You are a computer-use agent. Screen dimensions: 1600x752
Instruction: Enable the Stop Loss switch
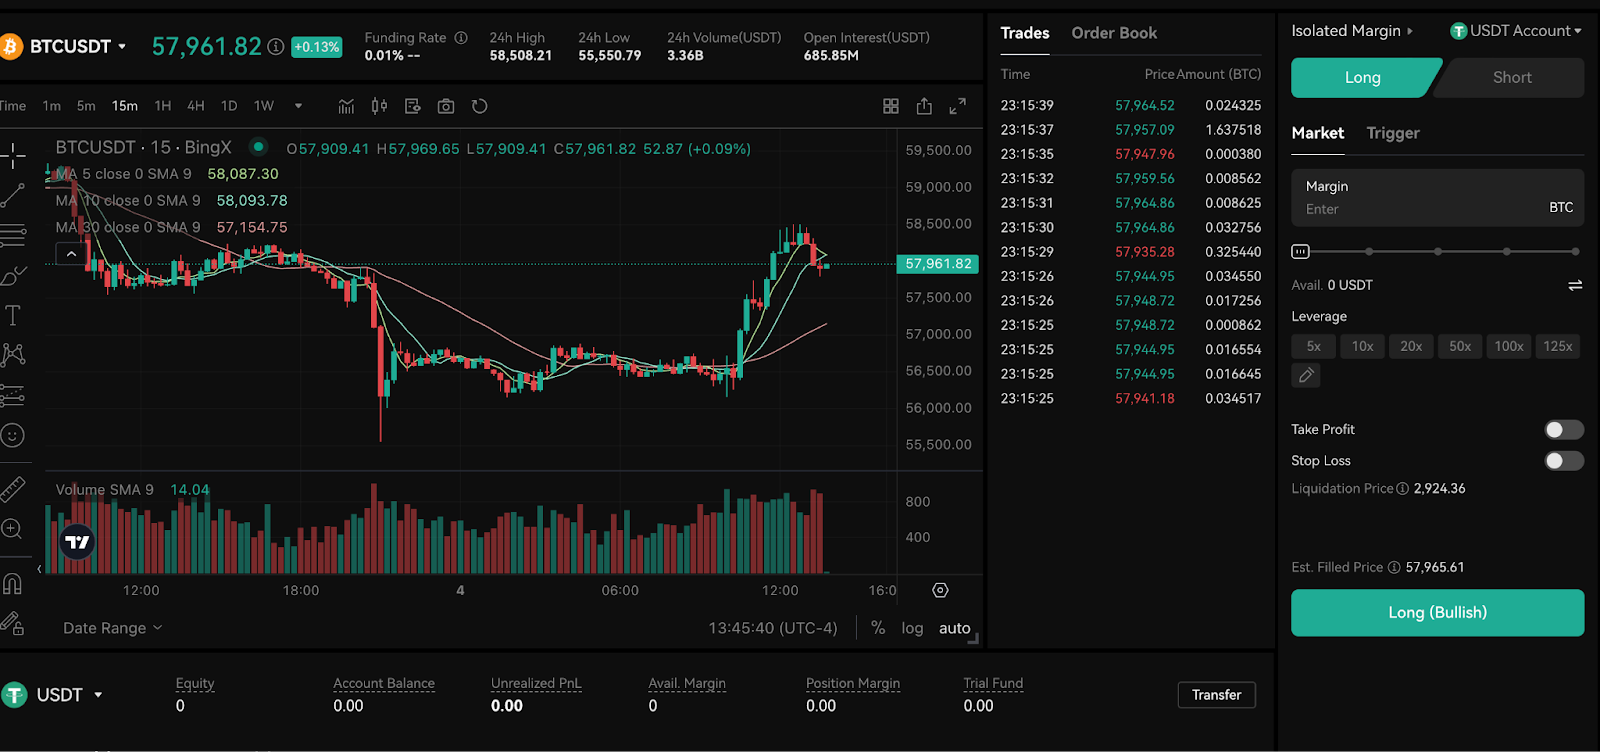tap(1564, 460)
